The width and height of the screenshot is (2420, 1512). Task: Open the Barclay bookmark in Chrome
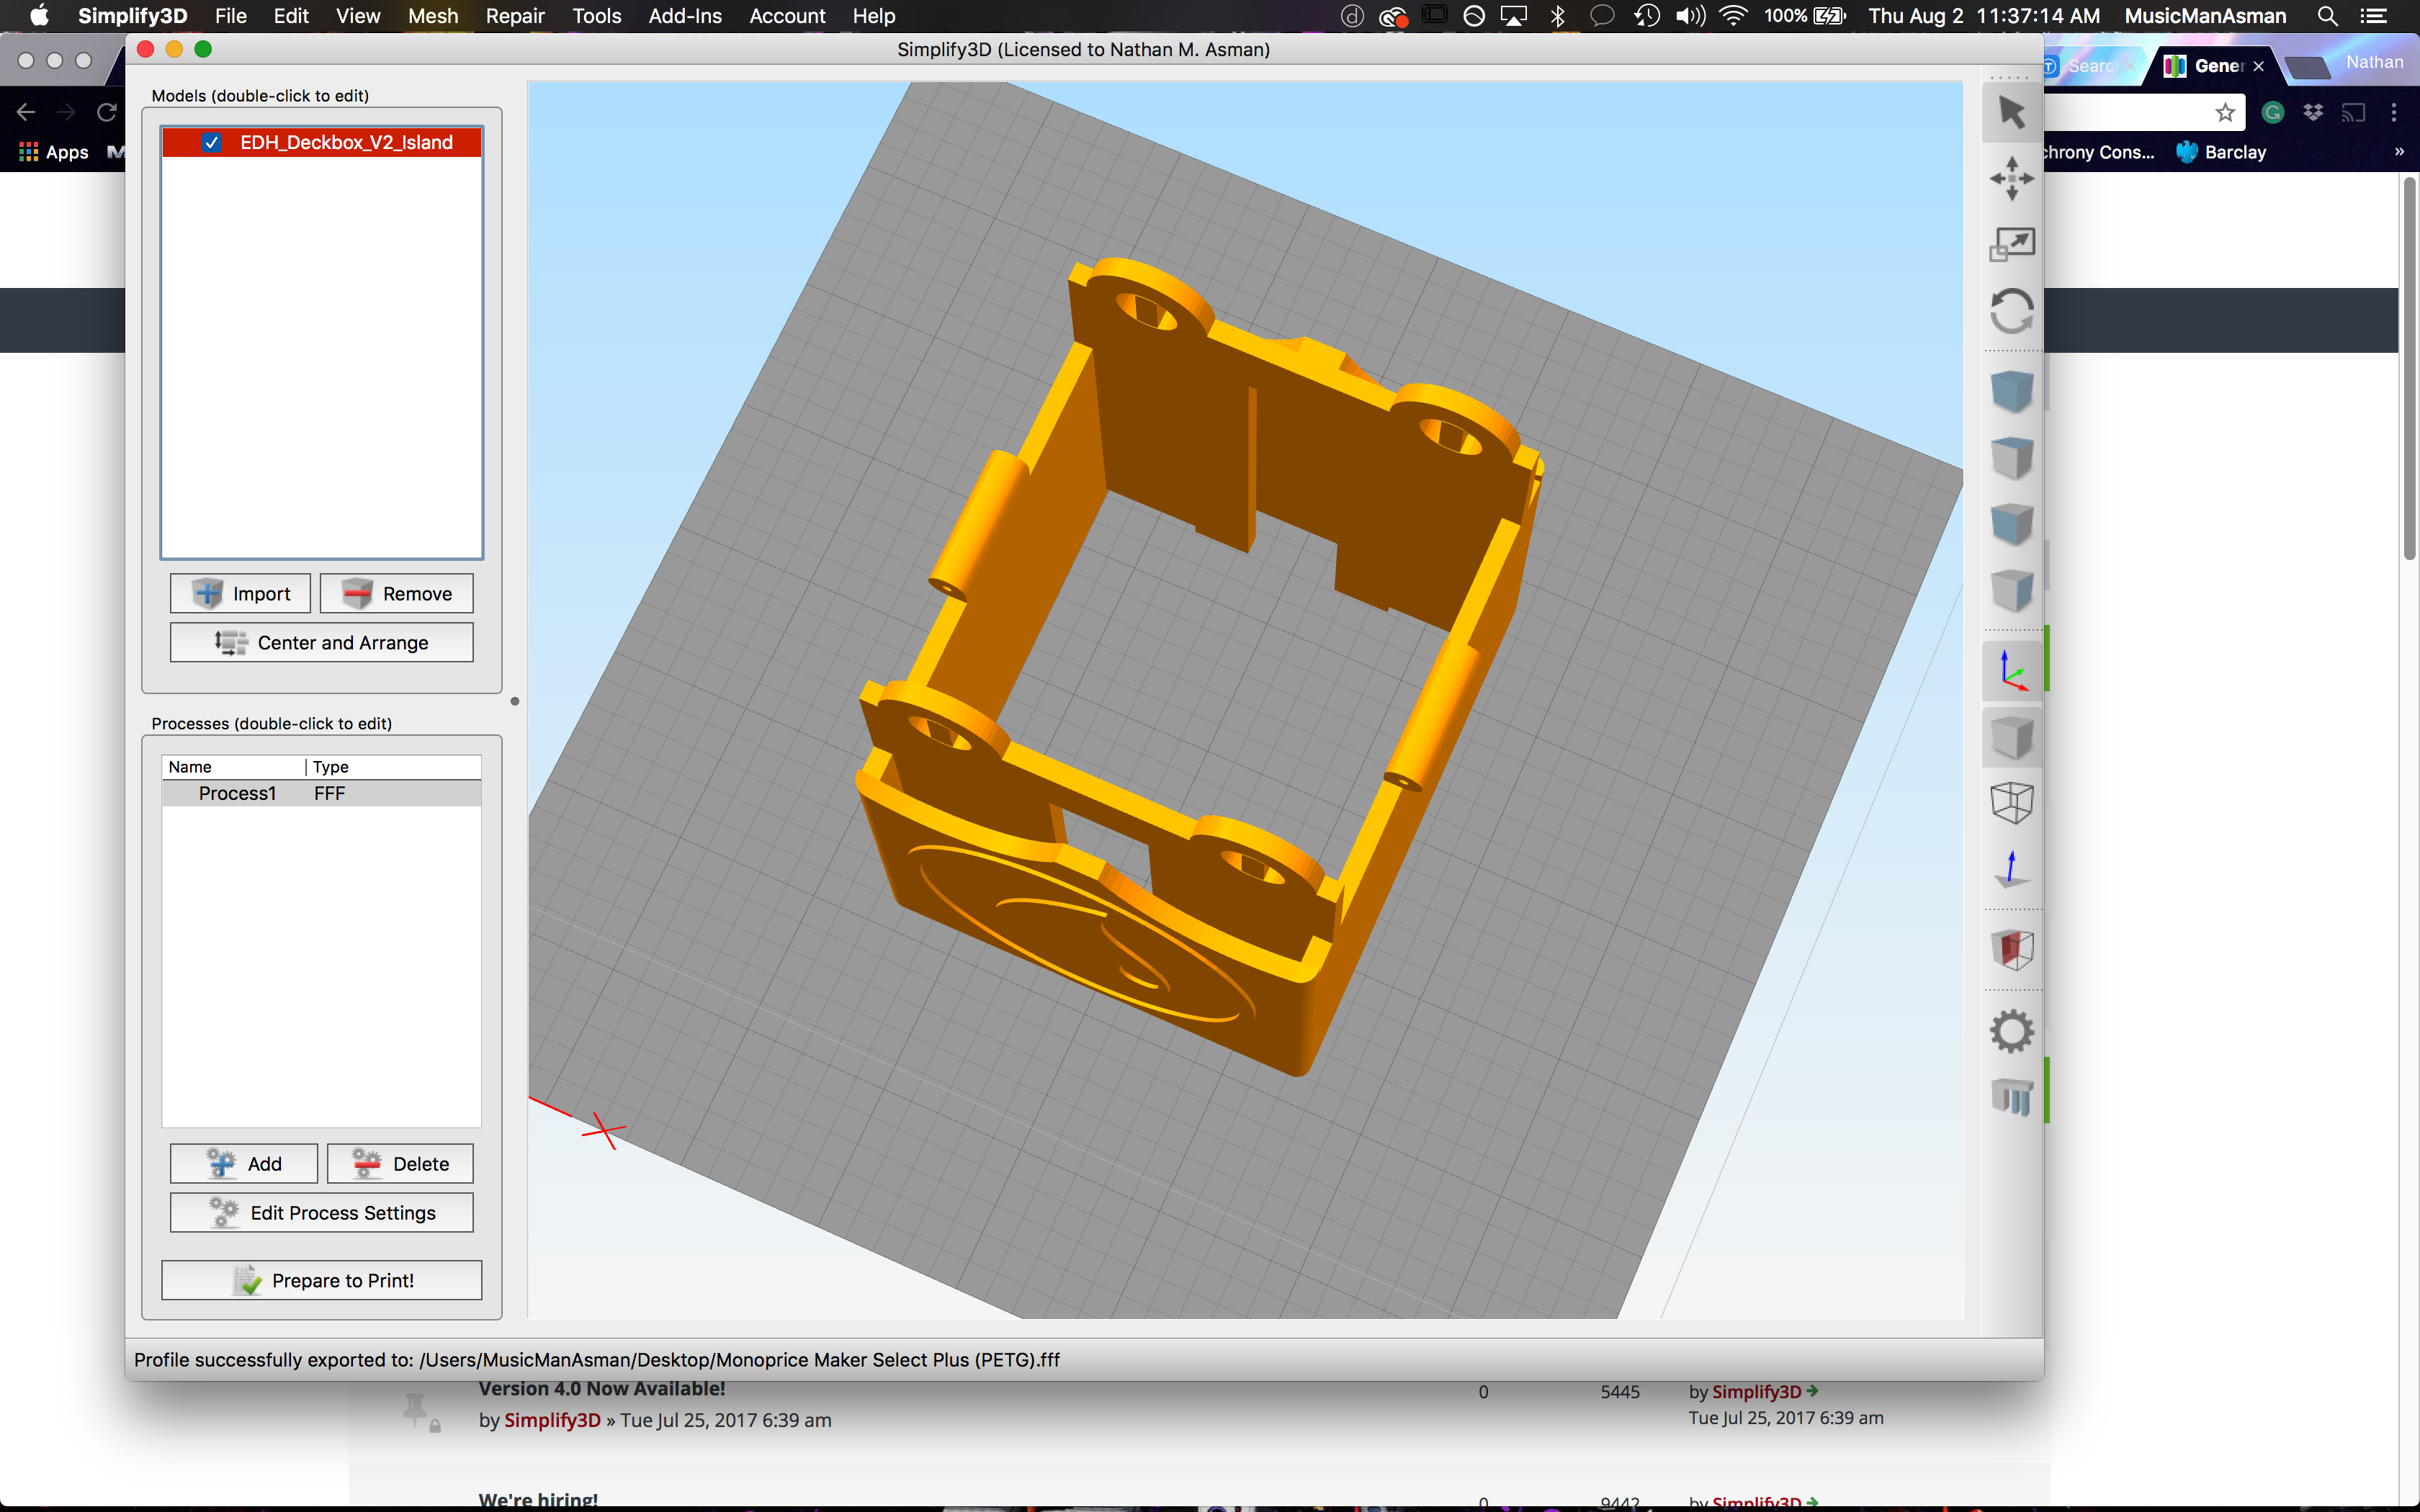[2221, 152]
